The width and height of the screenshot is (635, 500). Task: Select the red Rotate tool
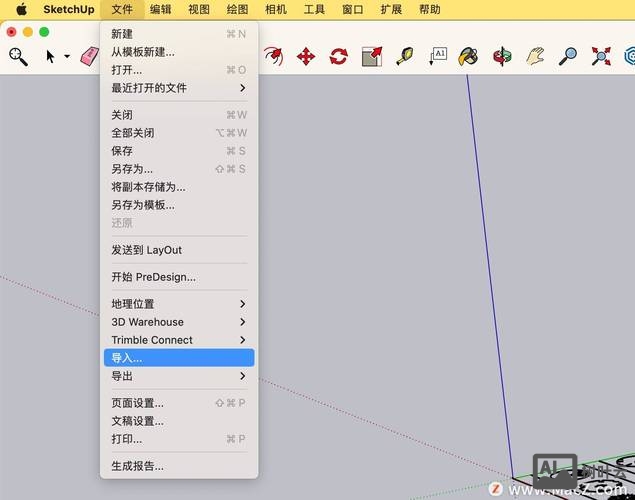pos(339,56)
